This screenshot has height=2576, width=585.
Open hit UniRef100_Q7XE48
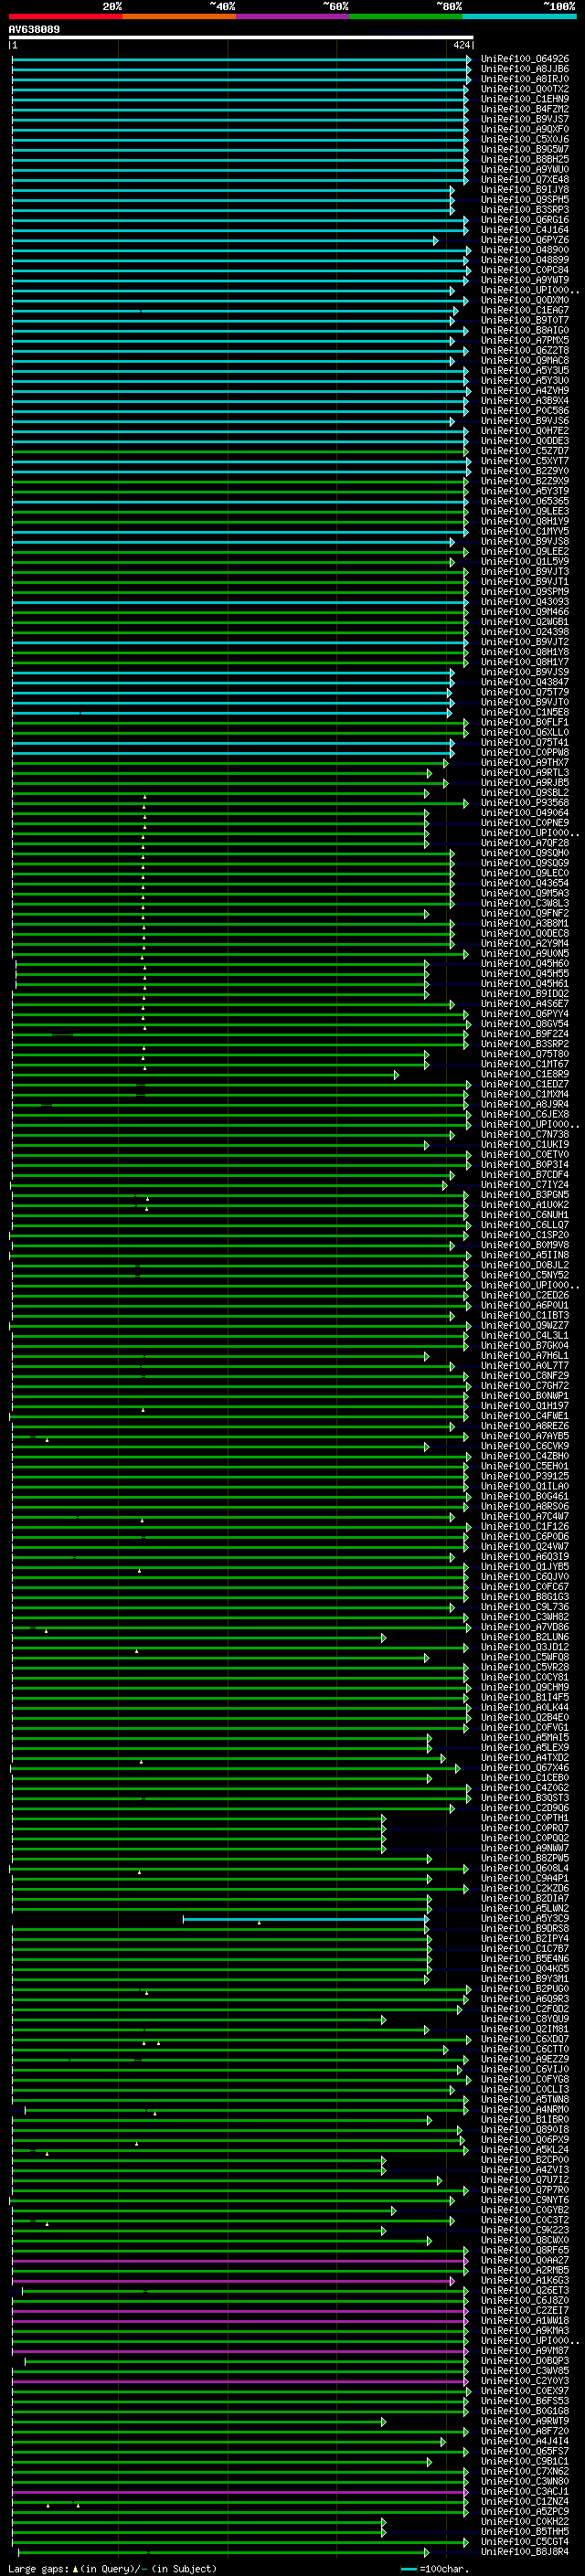524,180
